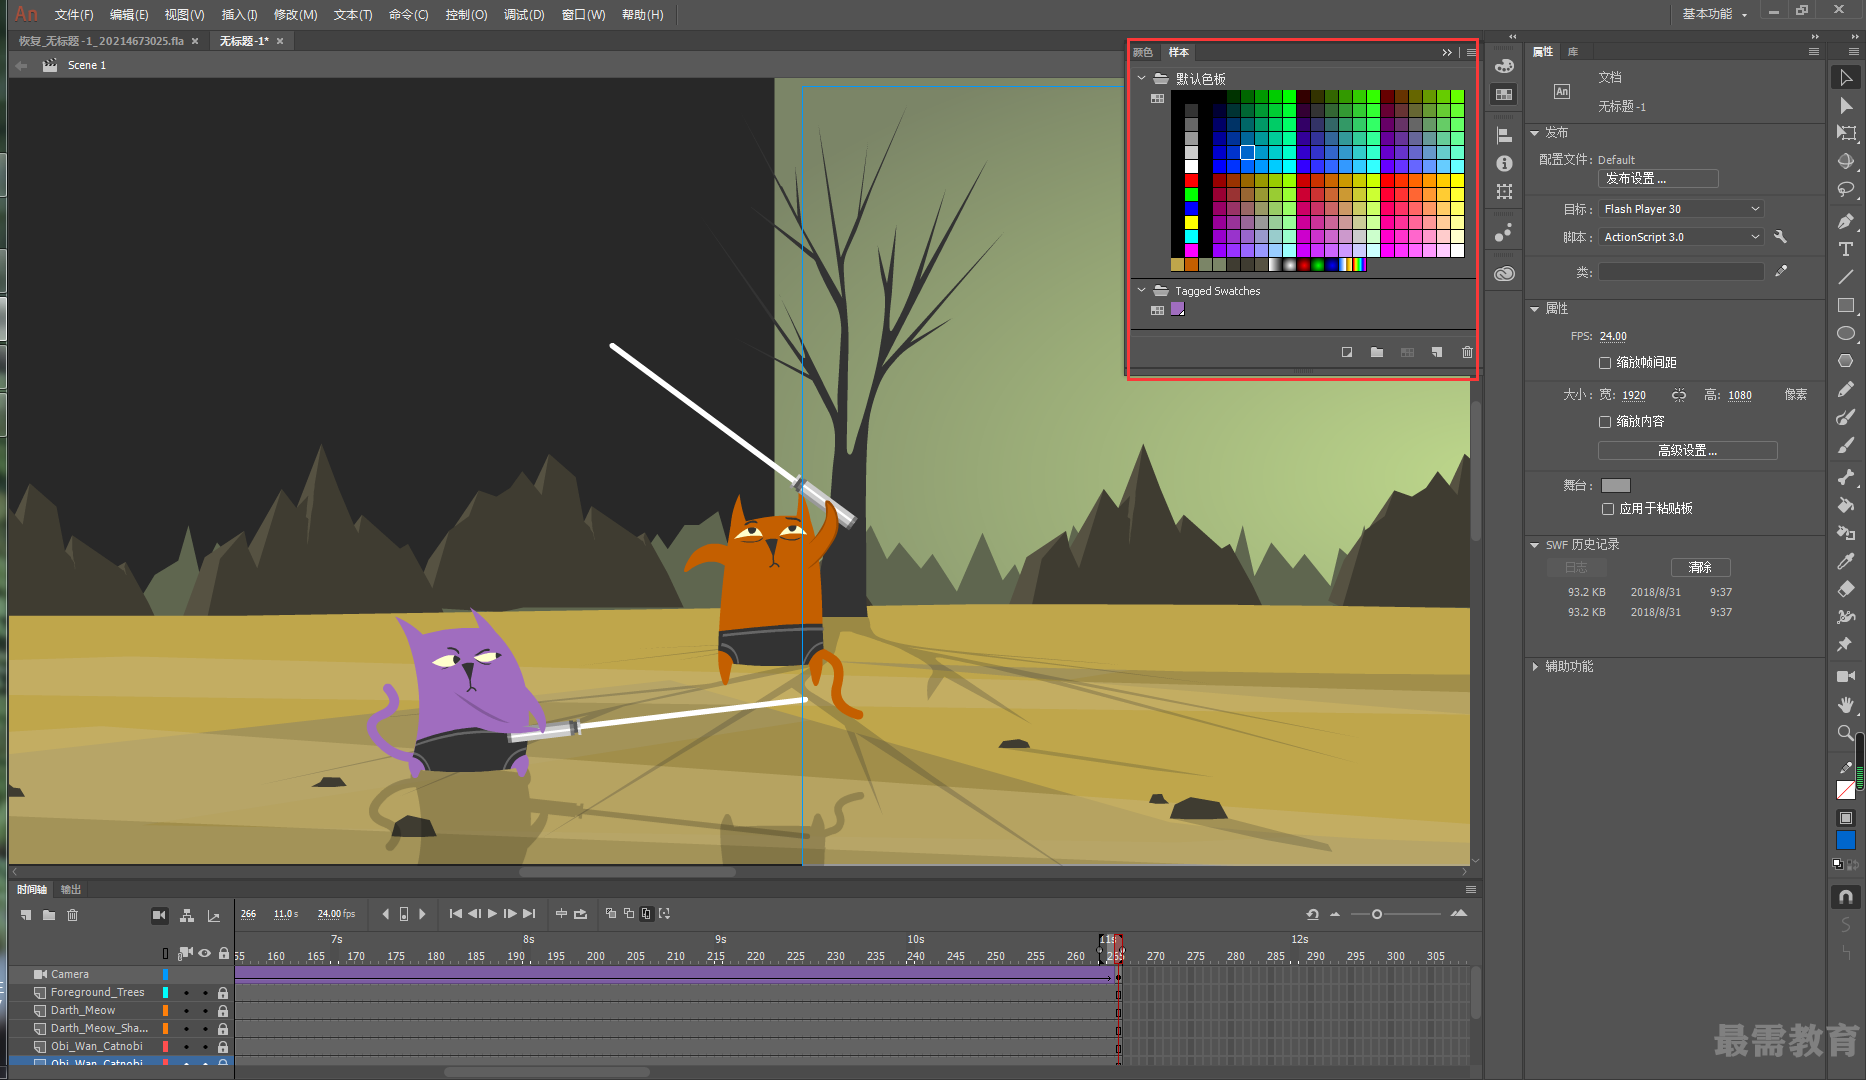The height and width of the screenshot is (1080, 1866).
Task: Open the Creative Cloud Libraries panel icon
Action: point(1504,273)
